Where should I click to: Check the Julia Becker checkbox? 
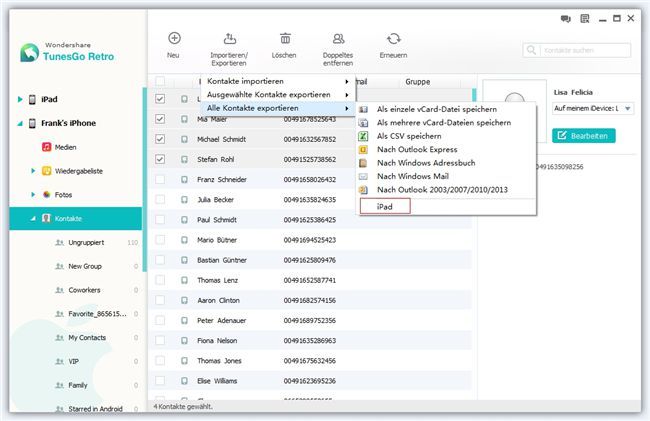click(160, 199)
